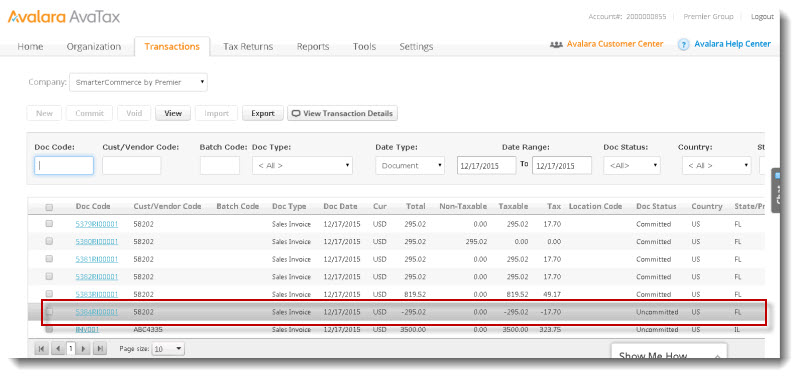Image resolution: width=800 pixels, height=378 pixels.
Task: Open the Avalara Customer Center link
Action: pos(615,44)
